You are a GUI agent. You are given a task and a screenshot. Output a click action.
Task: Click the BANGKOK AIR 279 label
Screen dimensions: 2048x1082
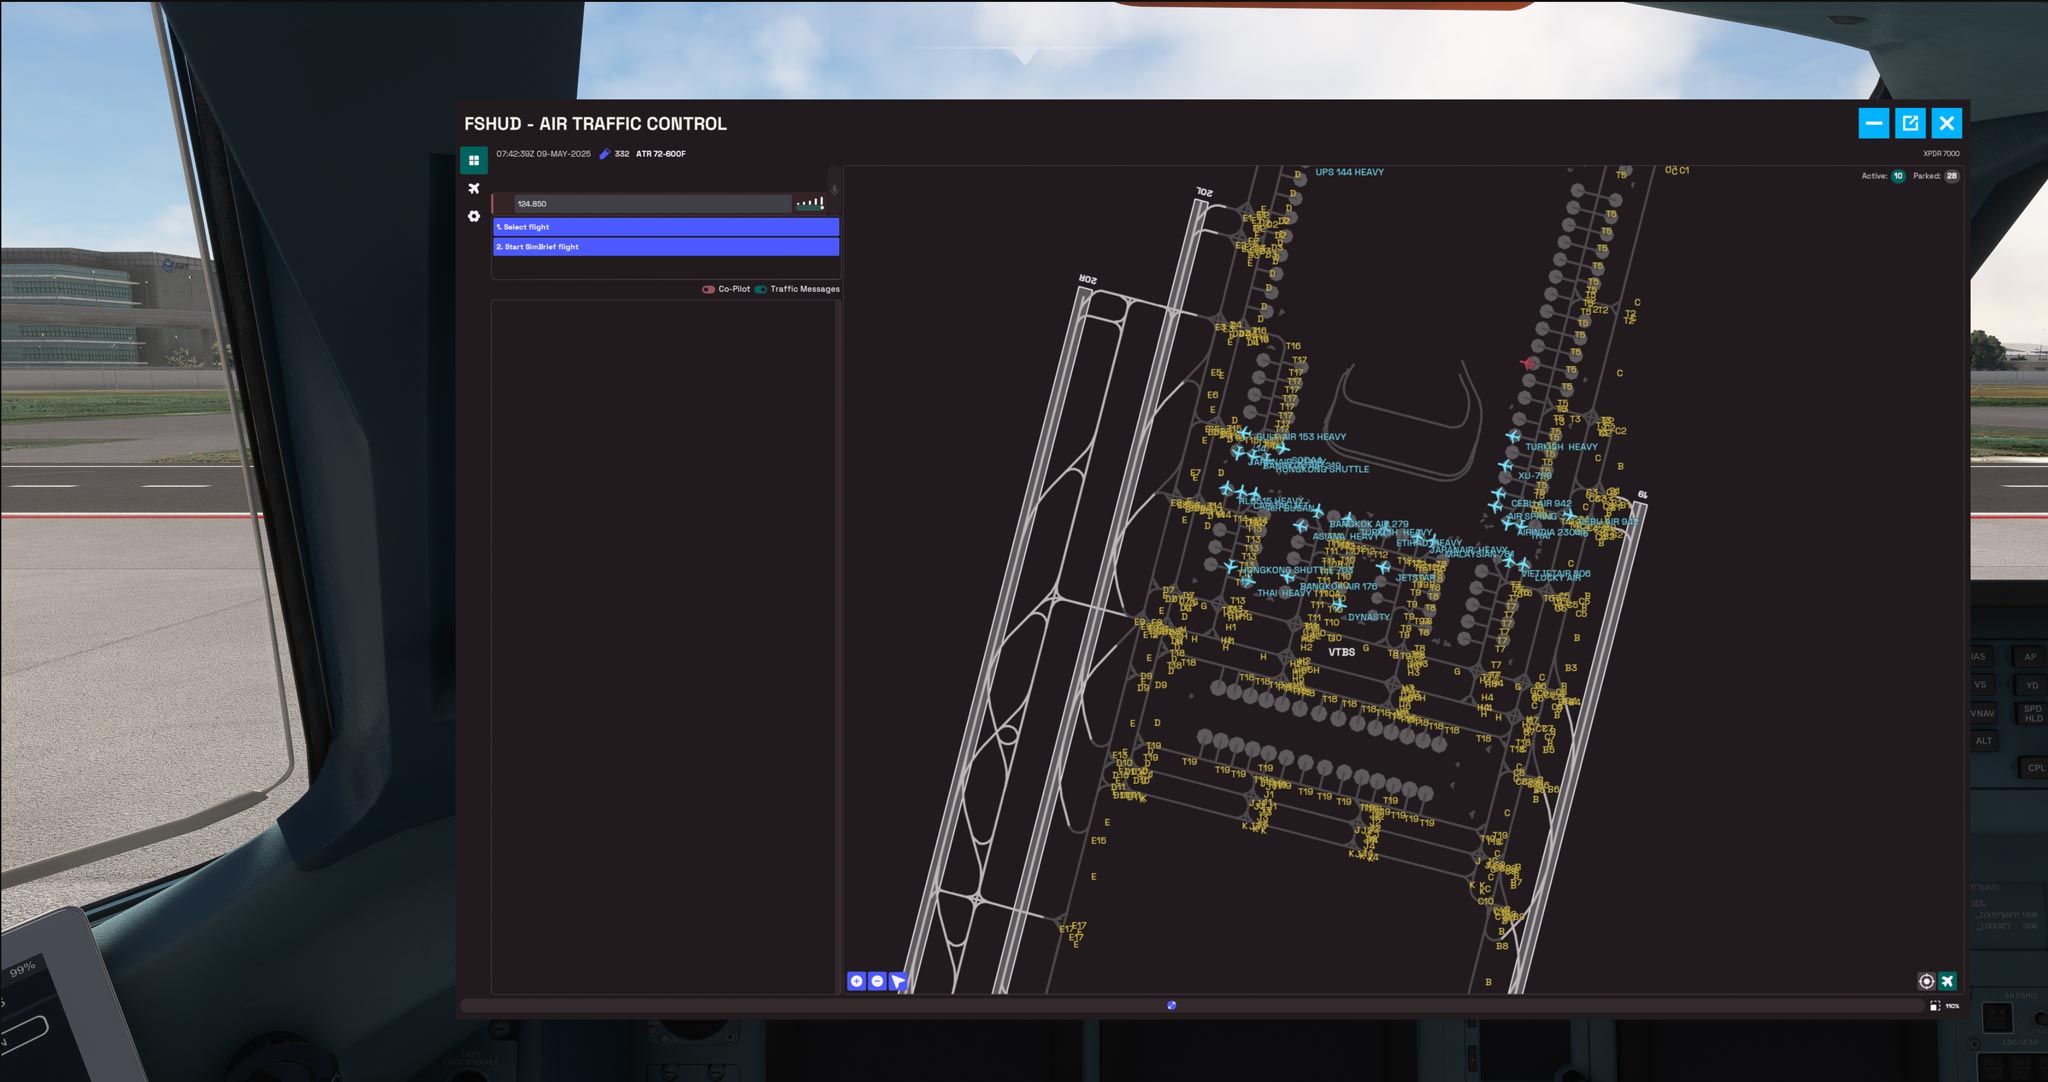click(1369, 524)
